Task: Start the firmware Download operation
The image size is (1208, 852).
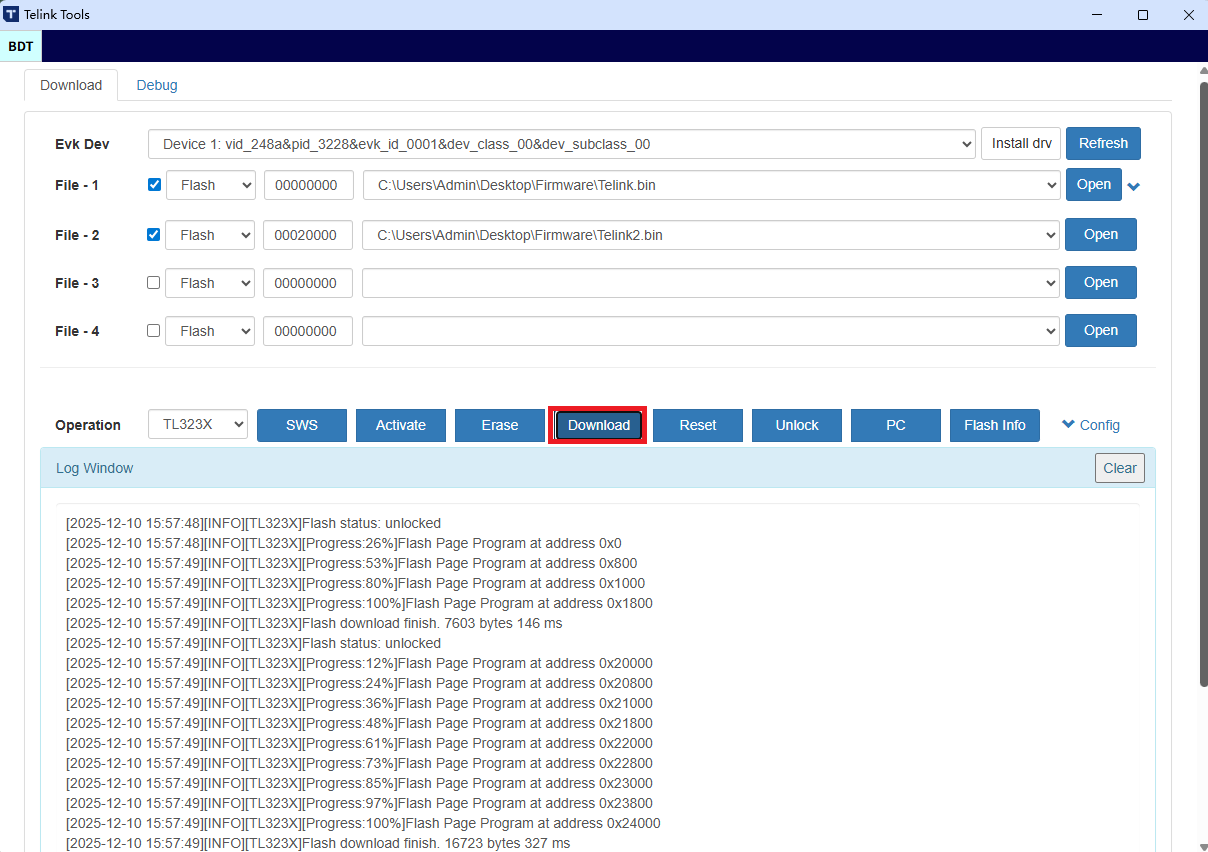Action: 597,425
